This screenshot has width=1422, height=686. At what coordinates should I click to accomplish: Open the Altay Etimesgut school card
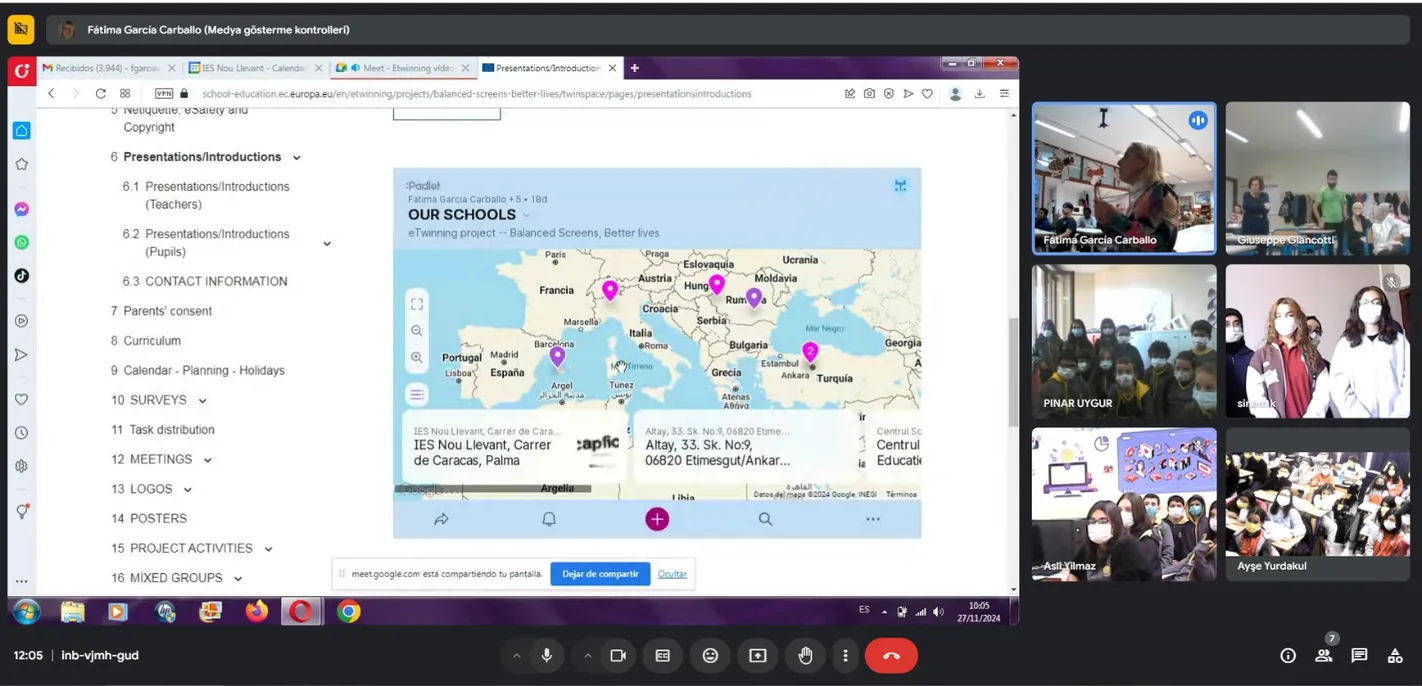pyautogui.click(x=746, y=446)
